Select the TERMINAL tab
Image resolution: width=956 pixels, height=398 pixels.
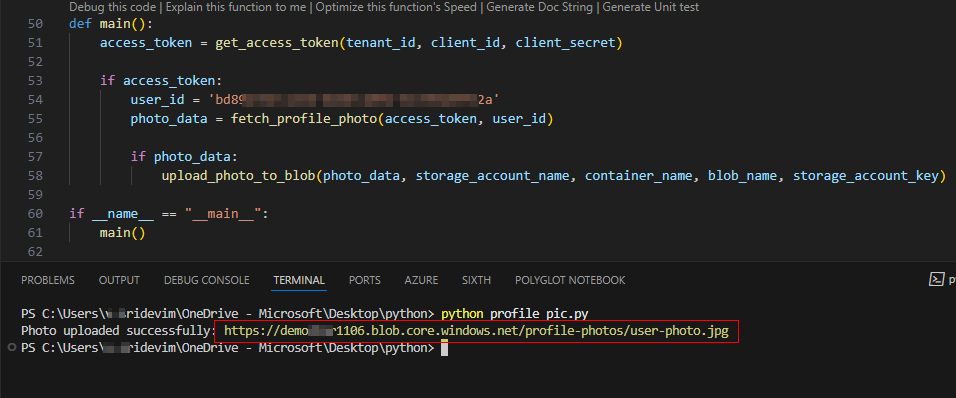pos(299,280)
